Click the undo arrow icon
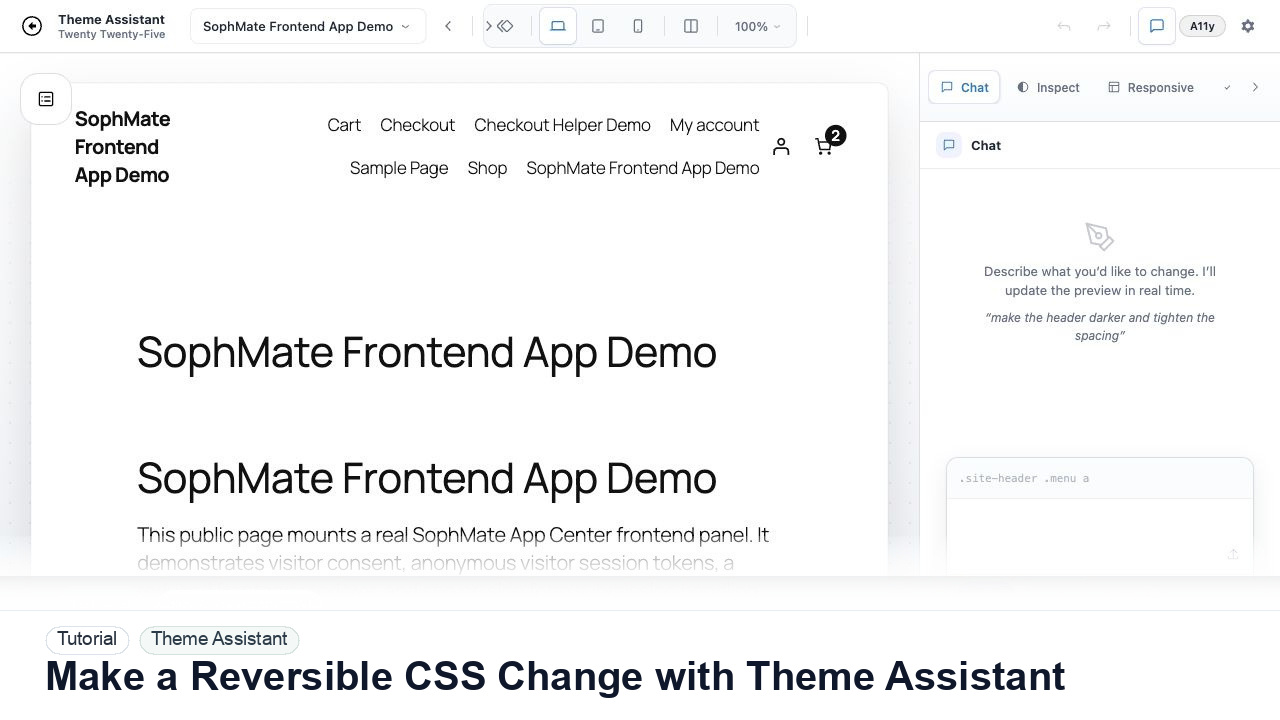Screen dimensions: 1280x720 1064,26
